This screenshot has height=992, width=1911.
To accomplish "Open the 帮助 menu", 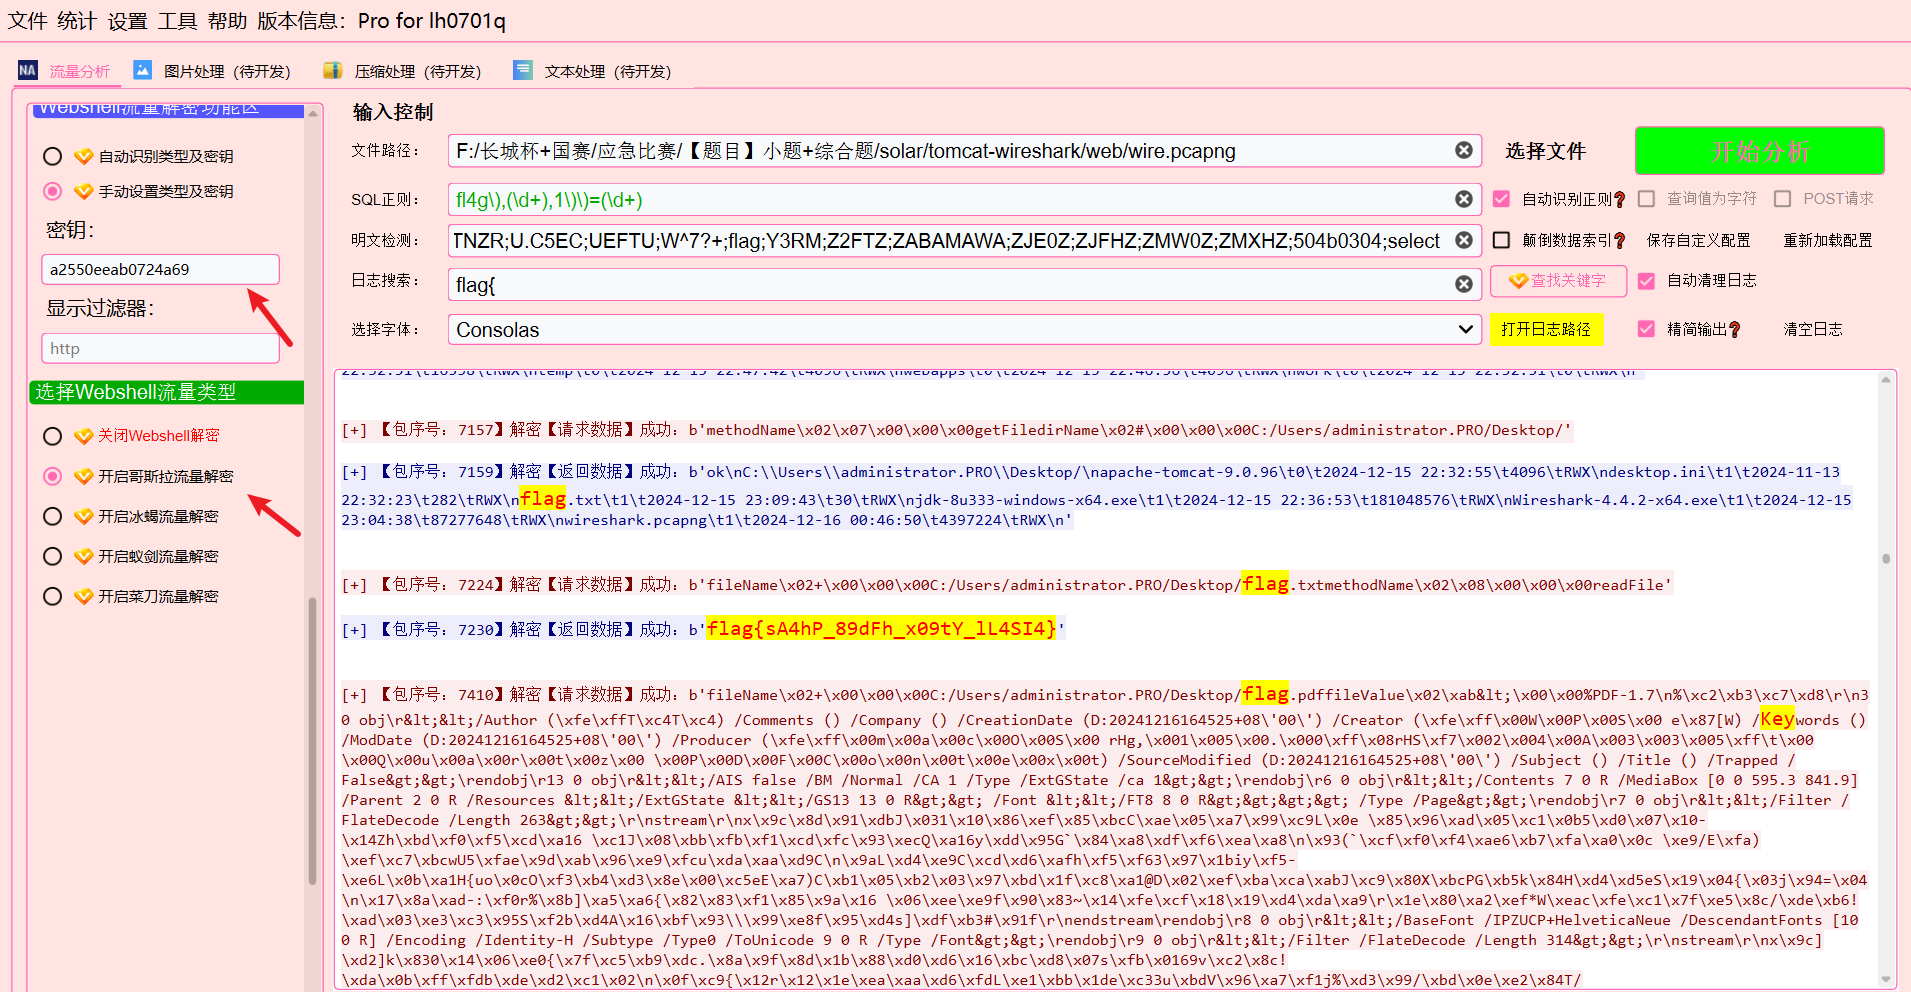I will 227,21.
